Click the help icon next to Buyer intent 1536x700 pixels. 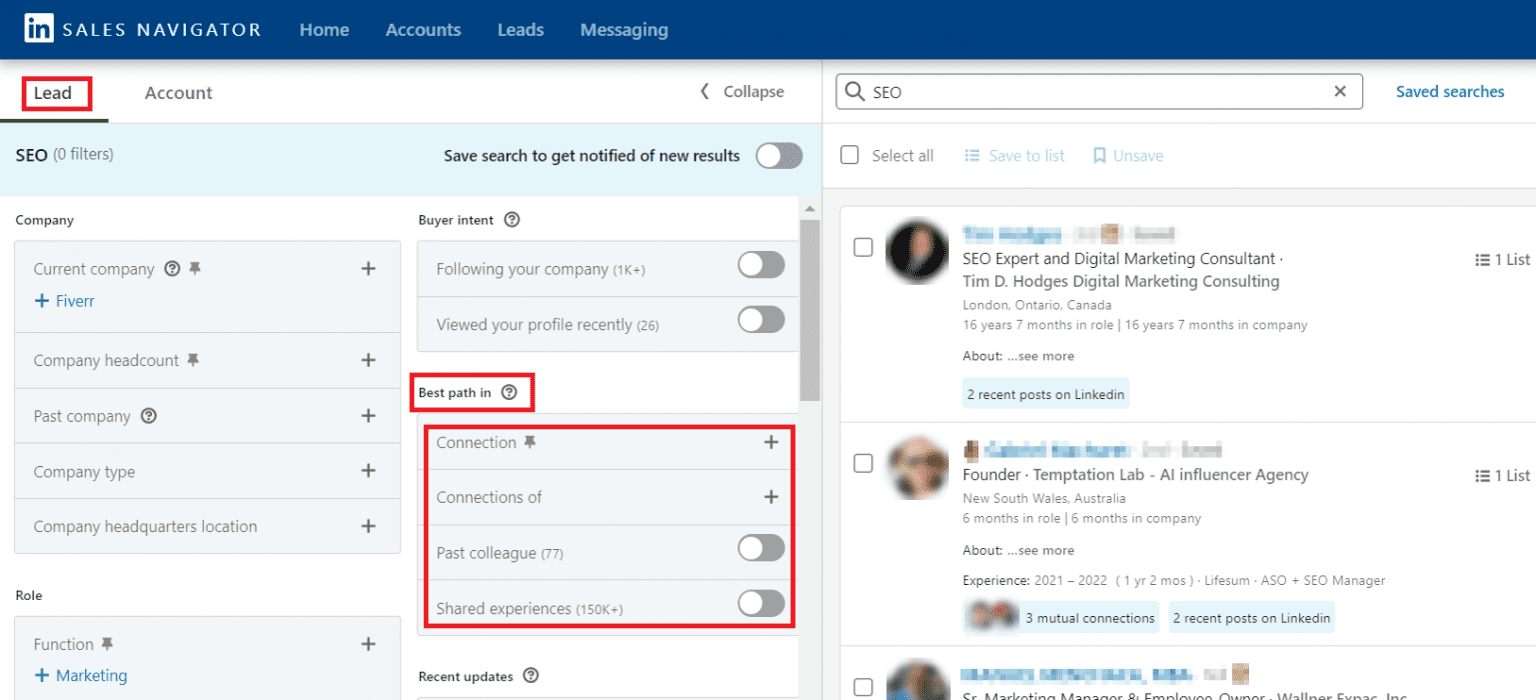(x=512, y=220)
